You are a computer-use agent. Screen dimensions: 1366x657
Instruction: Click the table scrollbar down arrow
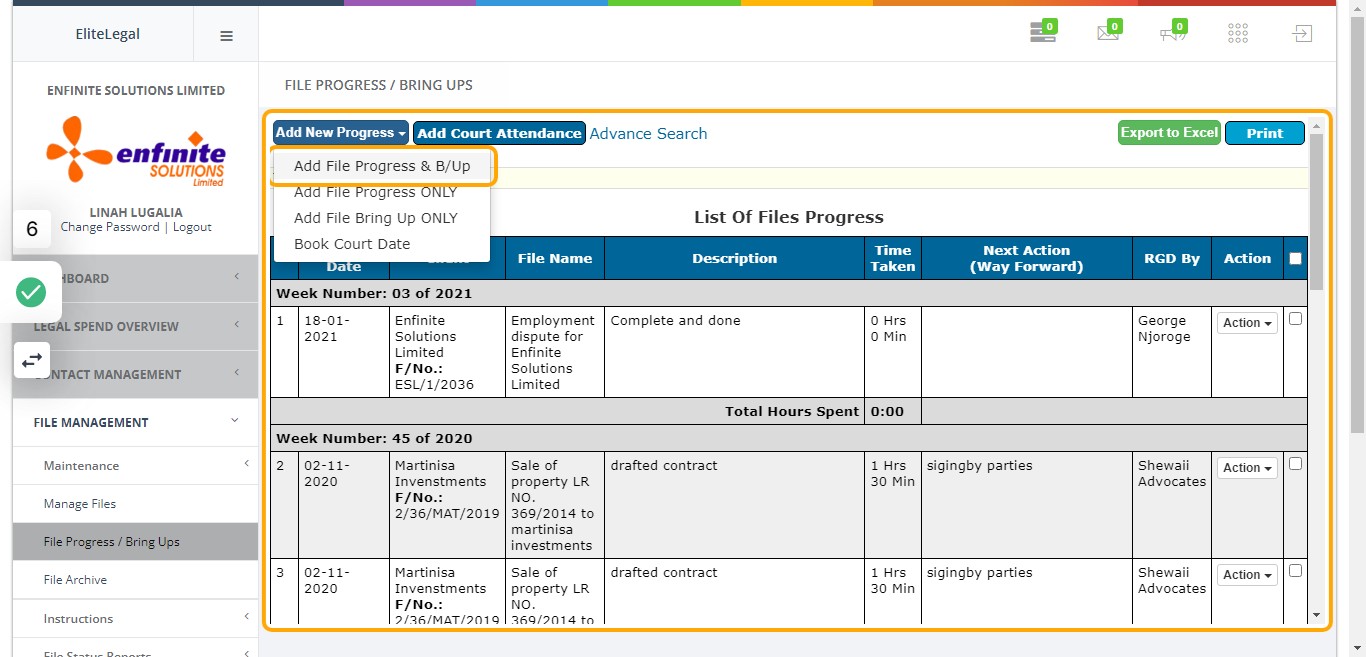[1316, 615]
